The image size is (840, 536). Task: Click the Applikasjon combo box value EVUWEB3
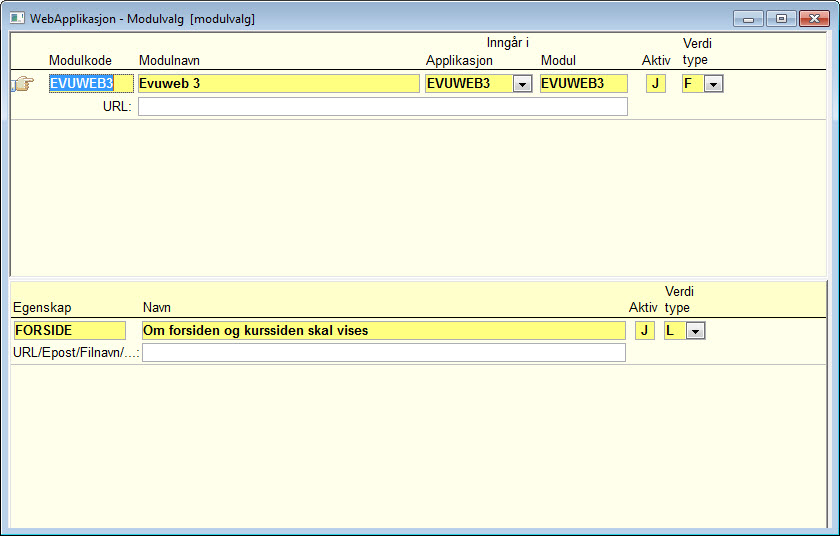pos(469,84)
